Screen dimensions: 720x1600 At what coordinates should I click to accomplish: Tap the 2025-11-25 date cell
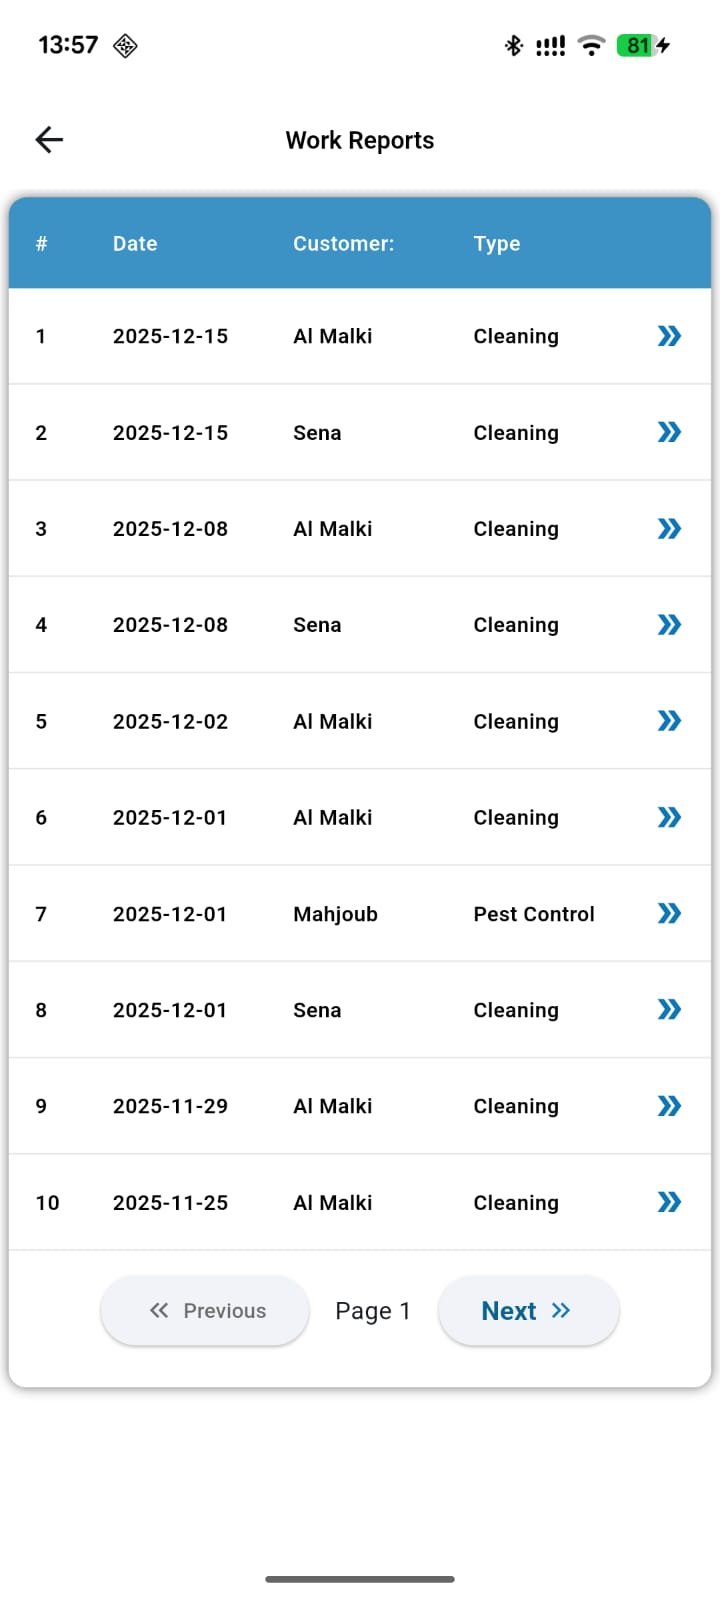point(170,1203)
